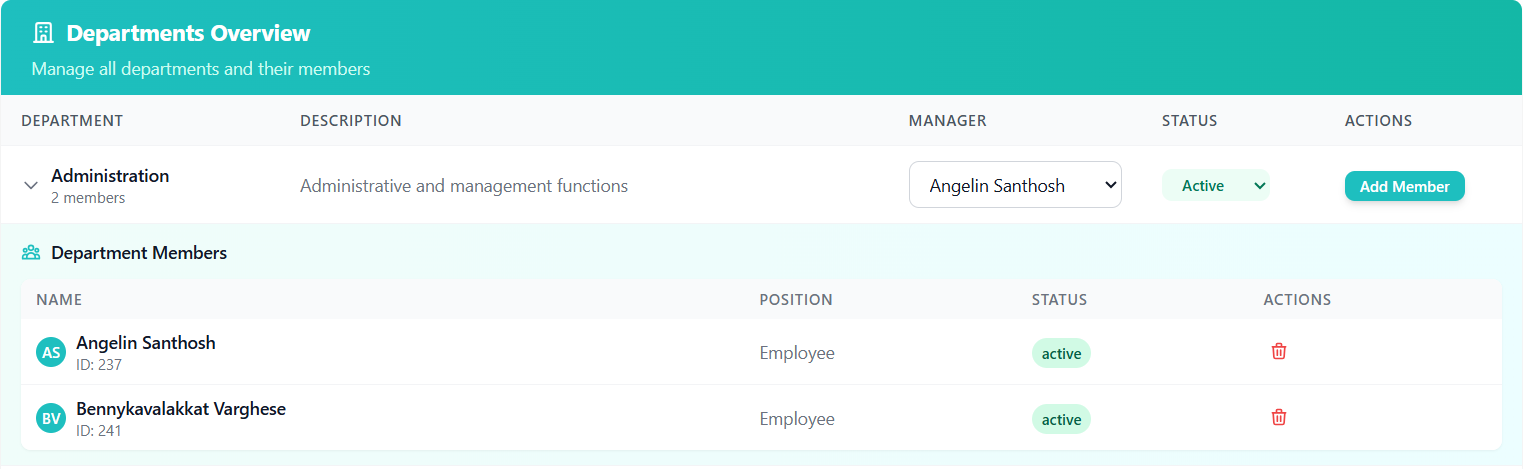Click the Department Members group icon
The width and height of the screenshot is (1523, 469).
click(x=31, y=253)
